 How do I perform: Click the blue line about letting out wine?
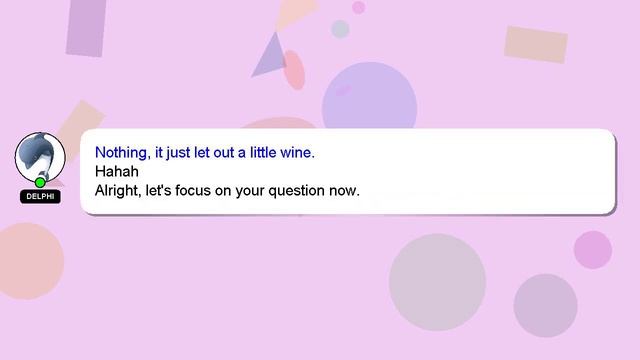pyautogui.click(x=204, y=153)
